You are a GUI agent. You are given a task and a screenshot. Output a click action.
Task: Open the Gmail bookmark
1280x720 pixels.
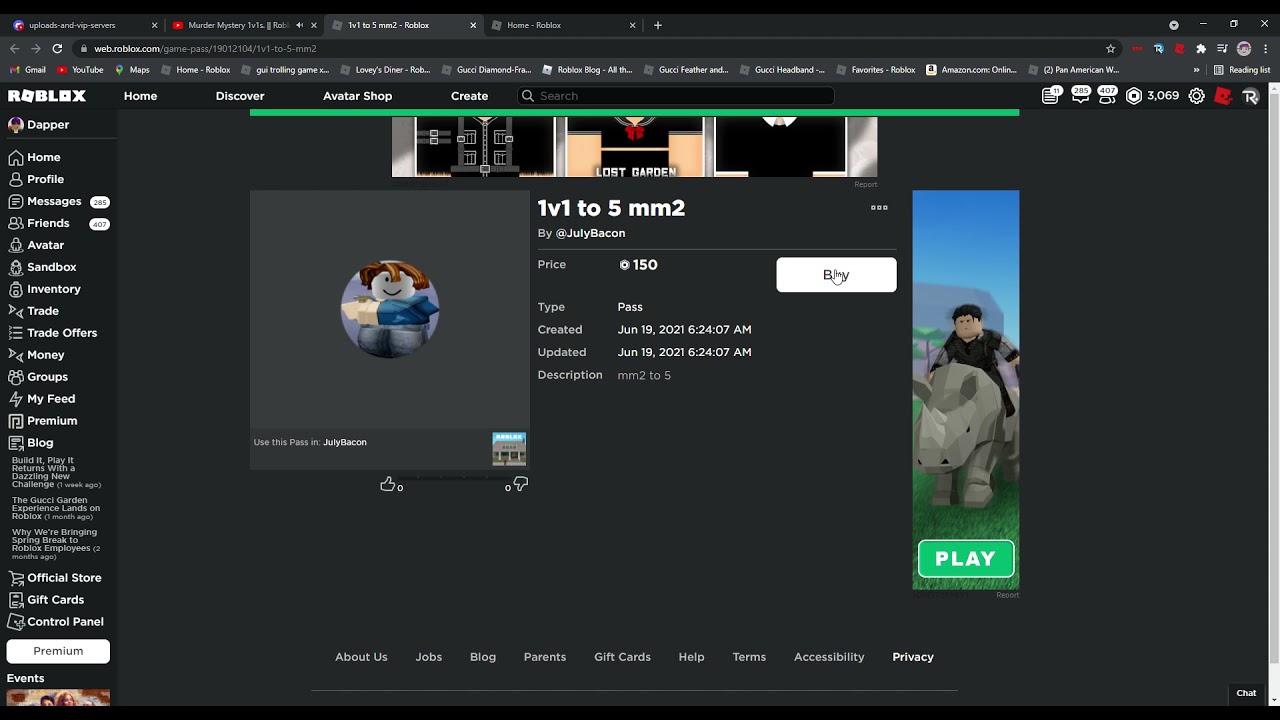point(28,70)
